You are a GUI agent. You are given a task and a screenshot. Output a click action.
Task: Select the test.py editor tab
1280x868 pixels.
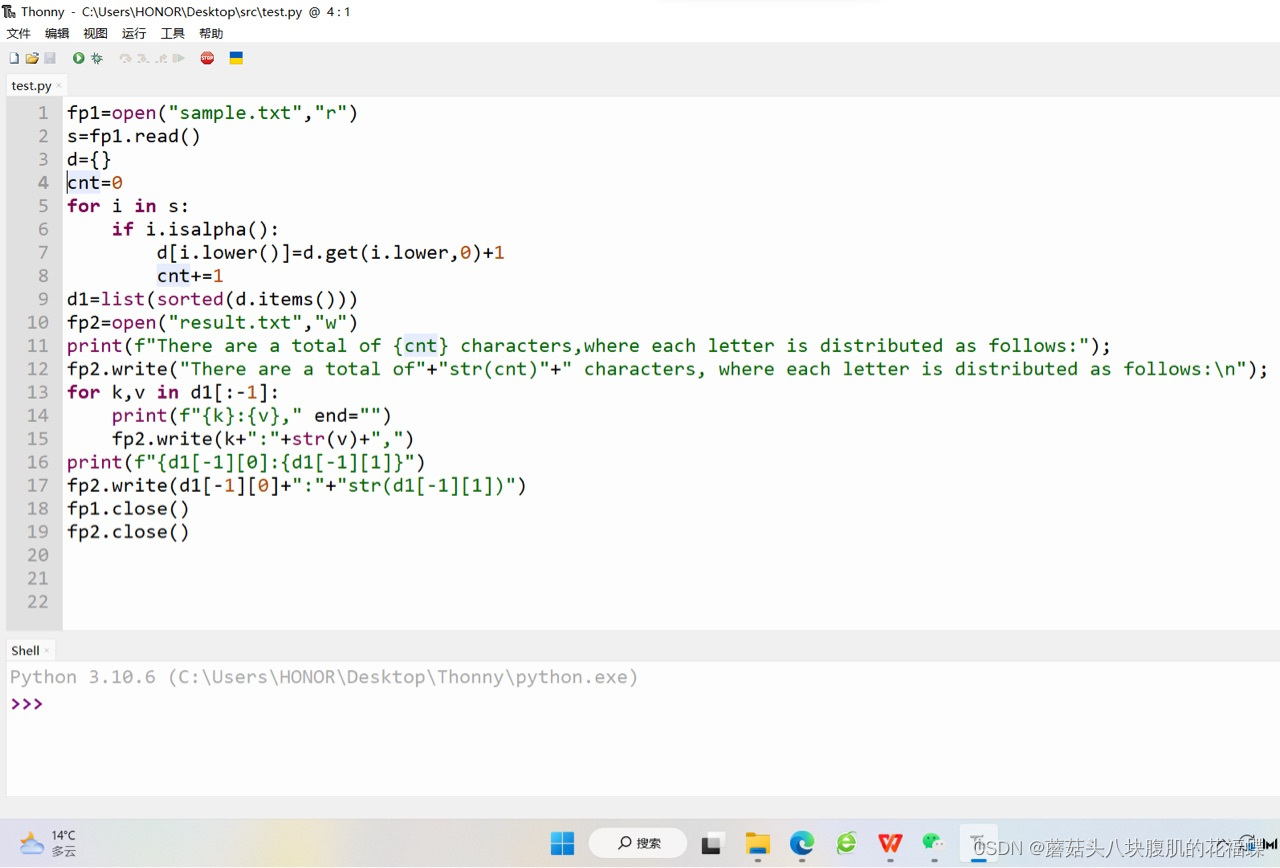point(31,86)
